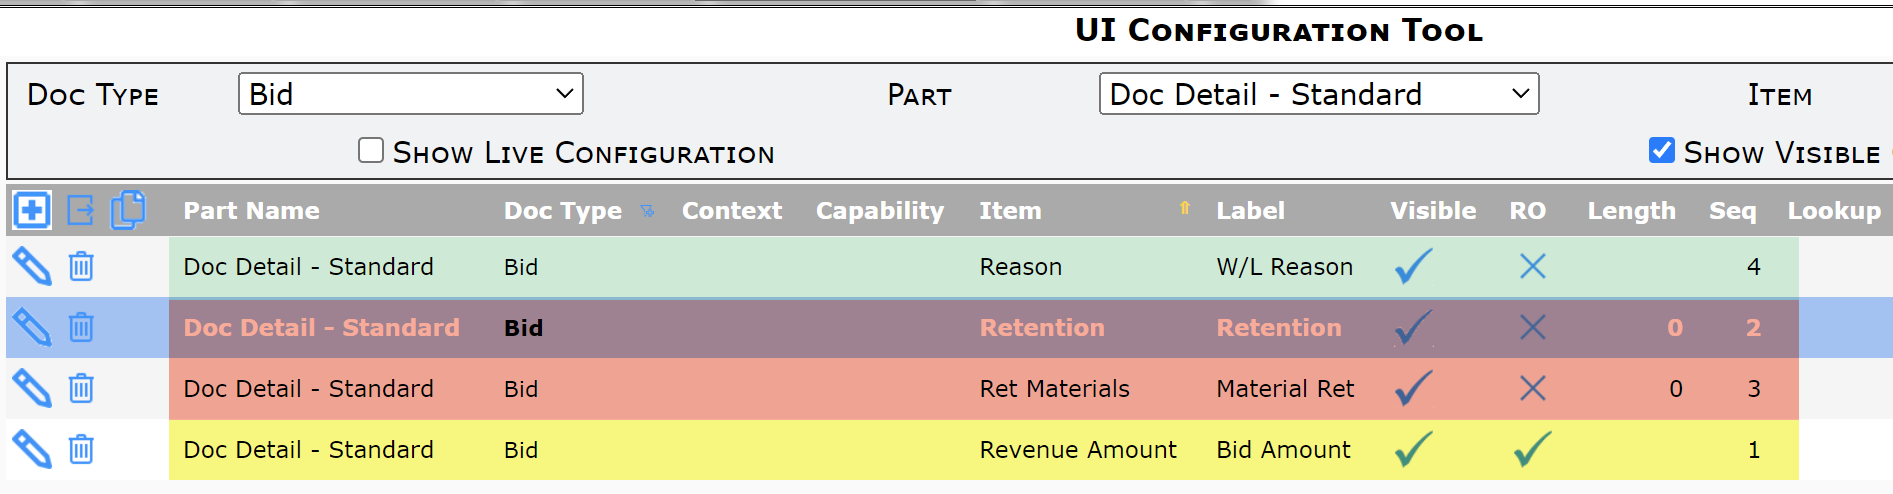Sort by the Seq column header
The image size is (1893, 494).
point(1732,211)
